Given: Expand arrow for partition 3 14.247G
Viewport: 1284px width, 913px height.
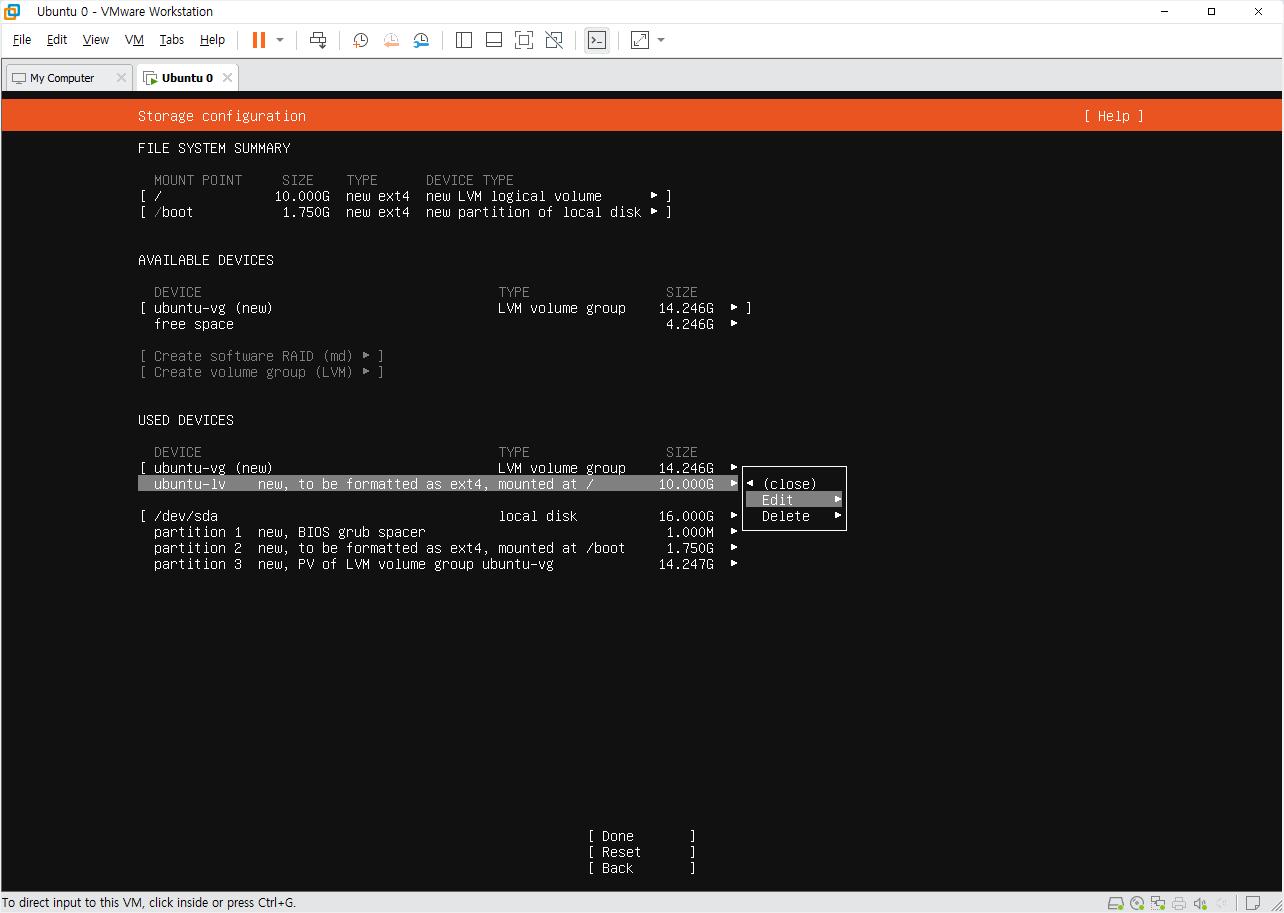Looking at the screenshot, I should (x=734, y=564).
